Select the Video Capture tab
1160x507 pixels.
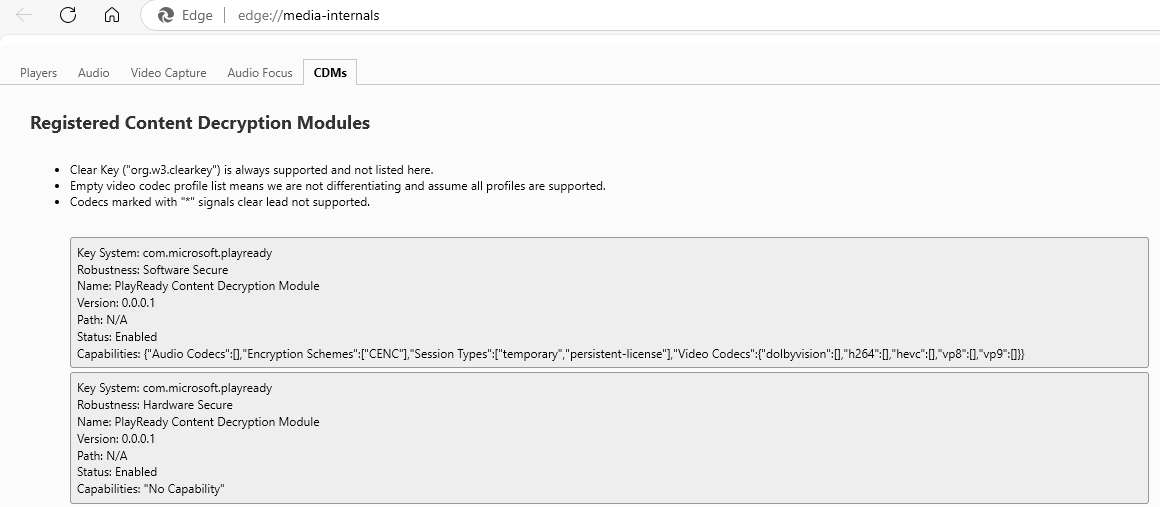tap(168, 72)
